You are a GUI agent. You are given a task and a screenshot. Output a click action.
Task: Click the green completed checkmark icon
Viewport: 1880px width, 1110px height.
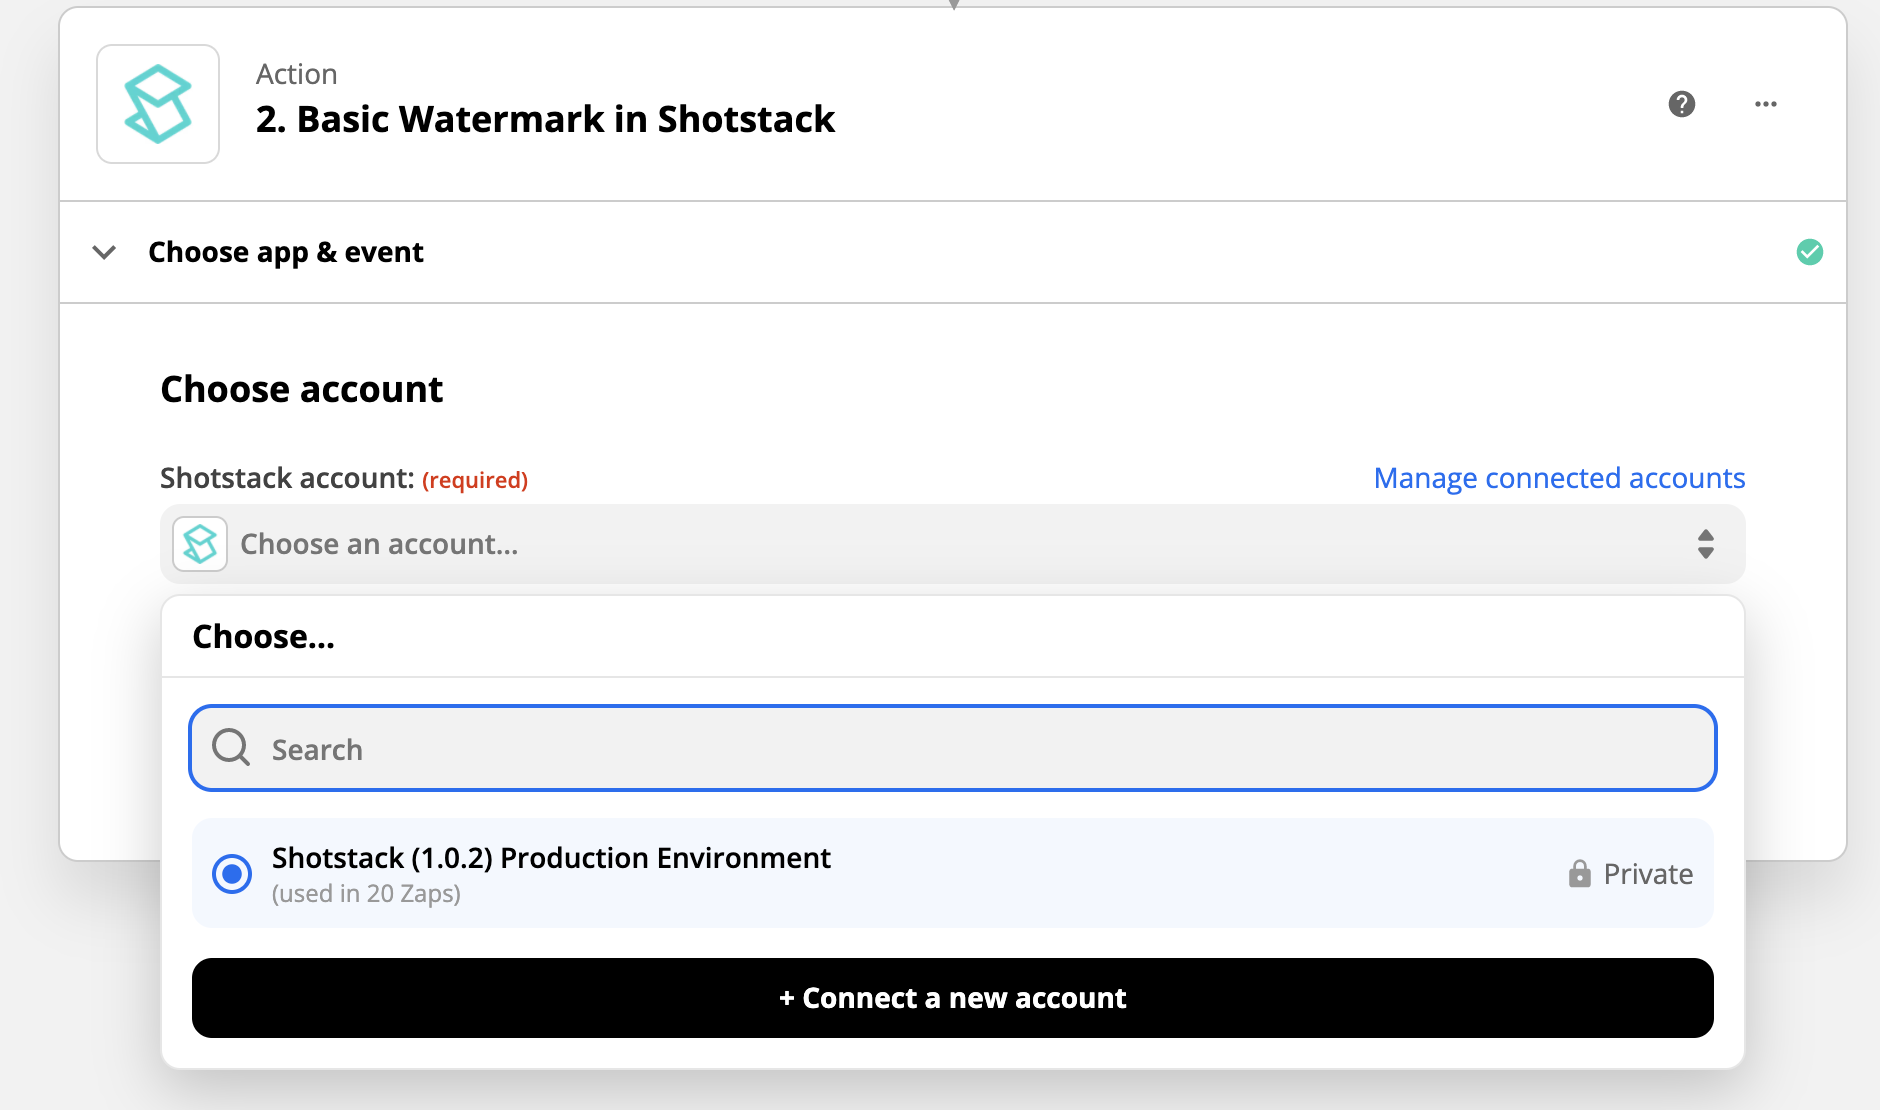tap(1810, 252)
